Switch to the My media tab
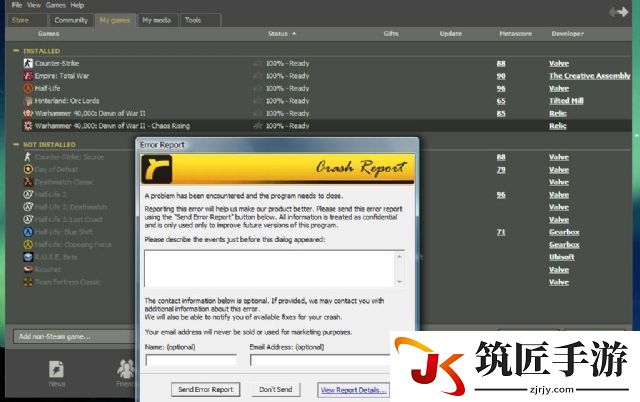This screenshot has height=402, width=640. (157, 20)
